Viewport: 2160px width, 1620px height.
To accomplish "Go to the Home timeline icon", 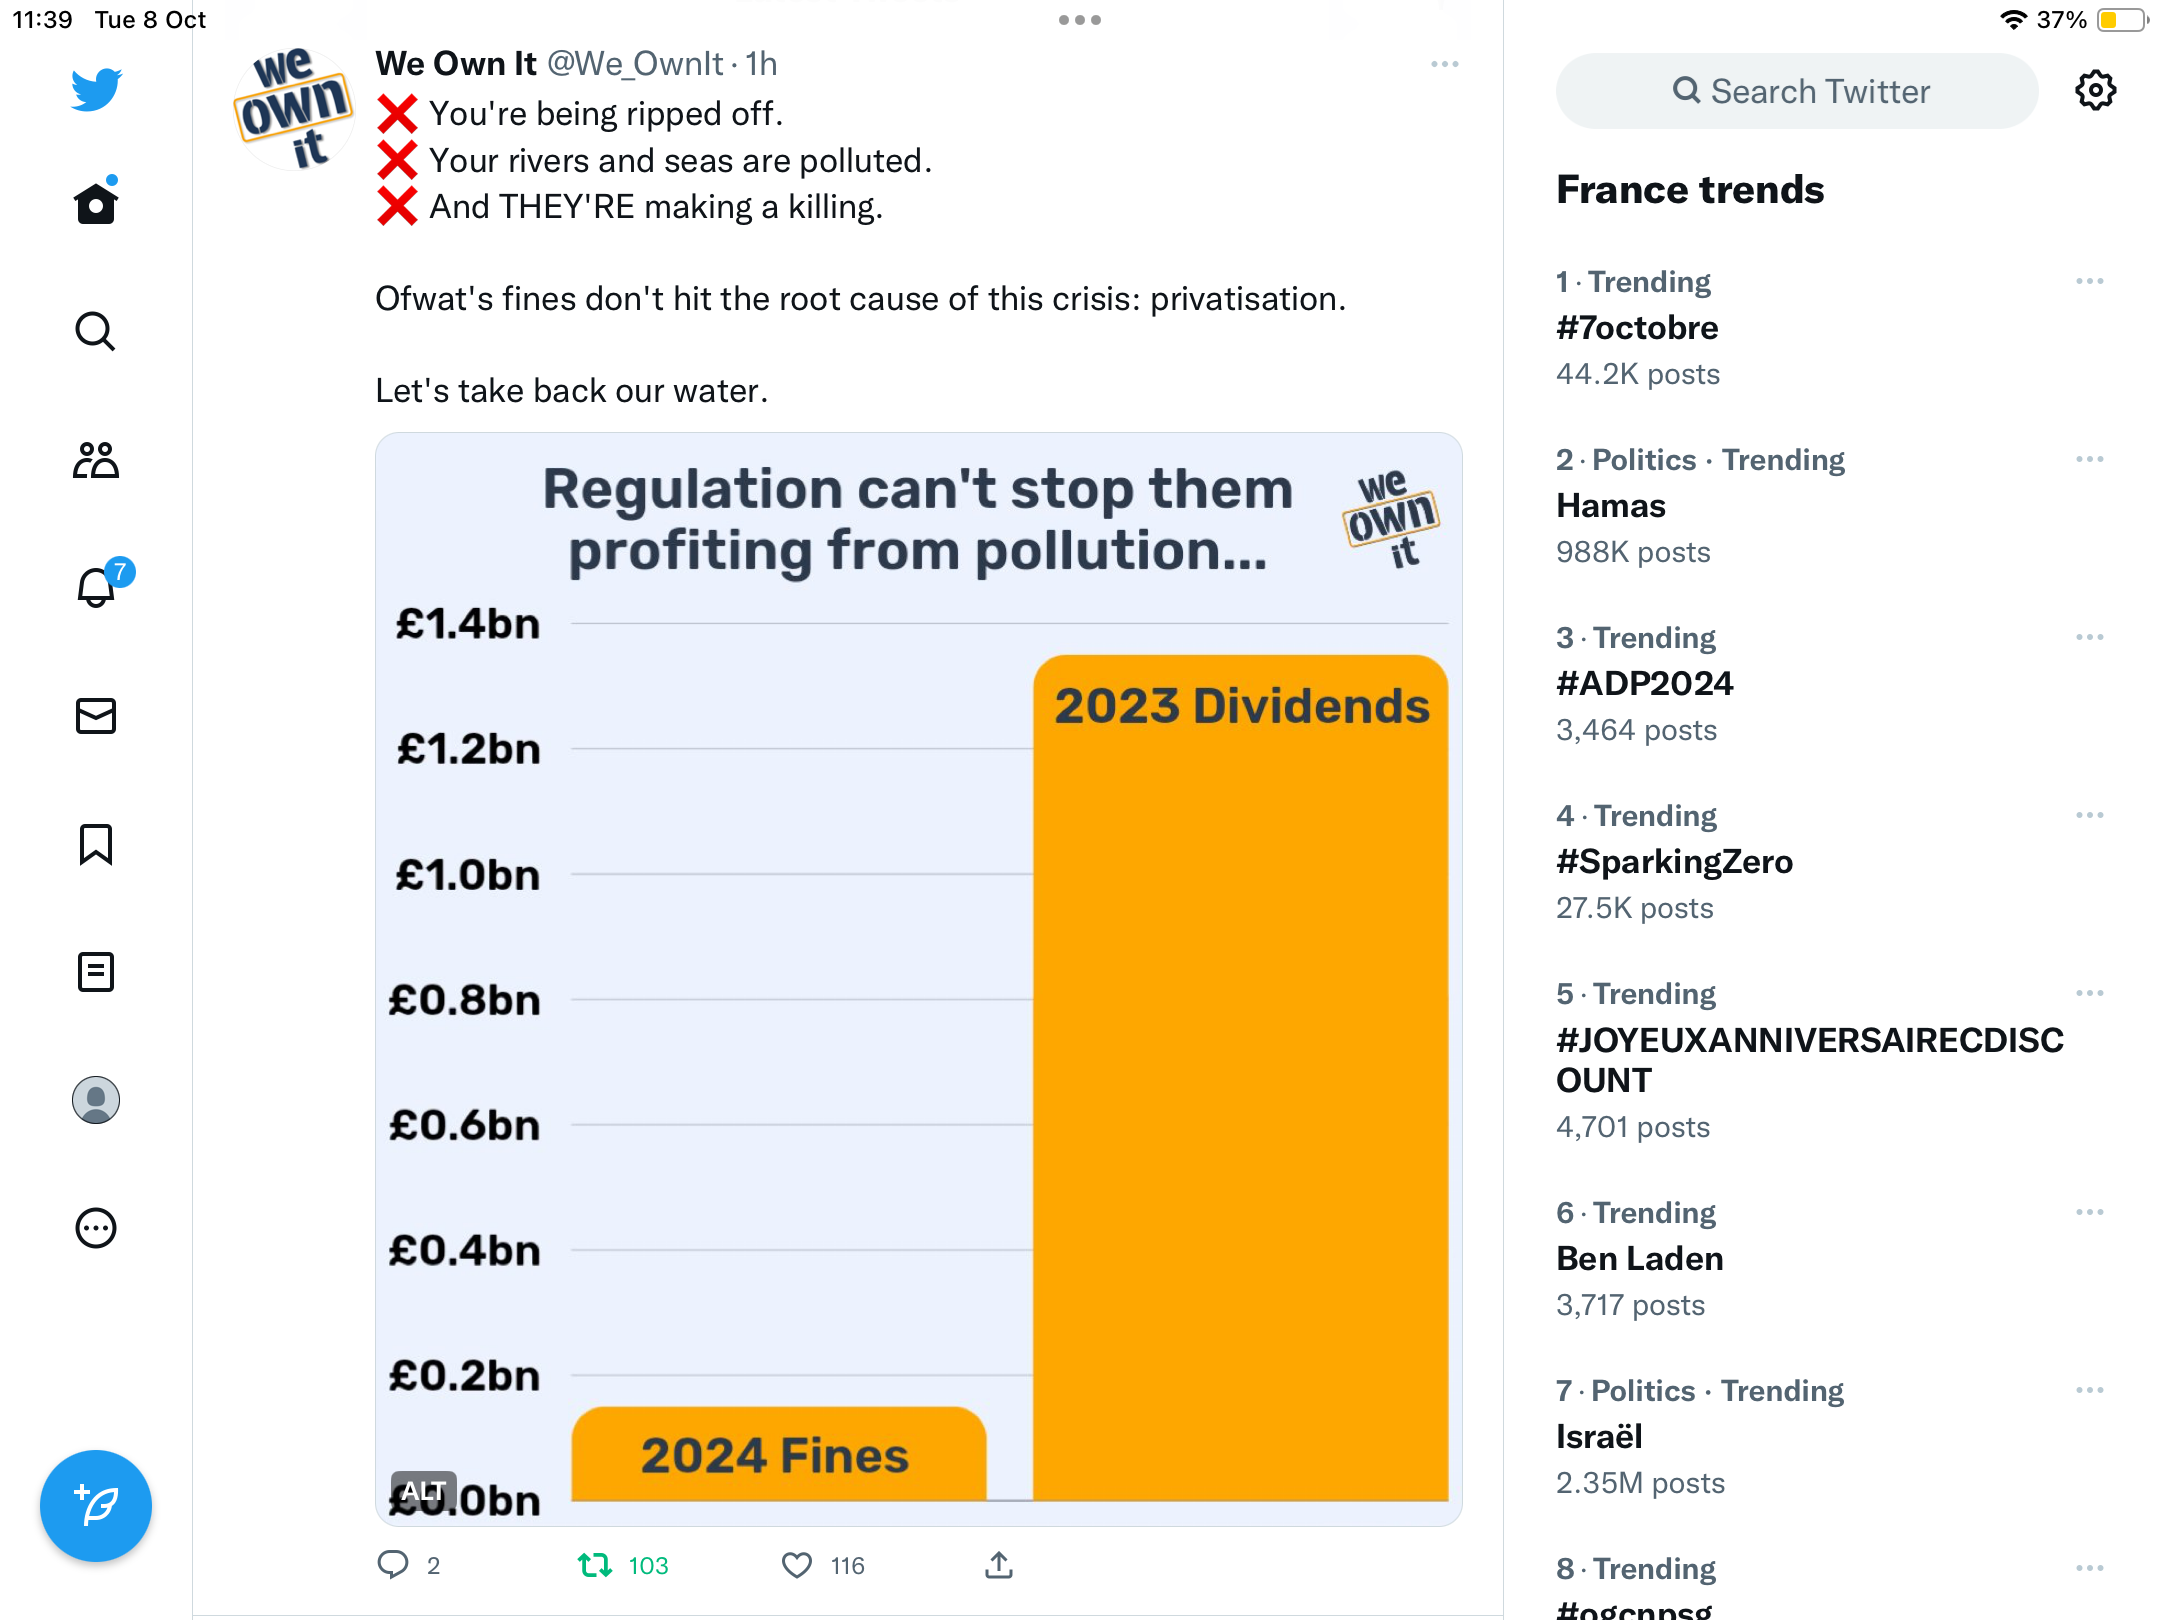I will tap(96, 202).
